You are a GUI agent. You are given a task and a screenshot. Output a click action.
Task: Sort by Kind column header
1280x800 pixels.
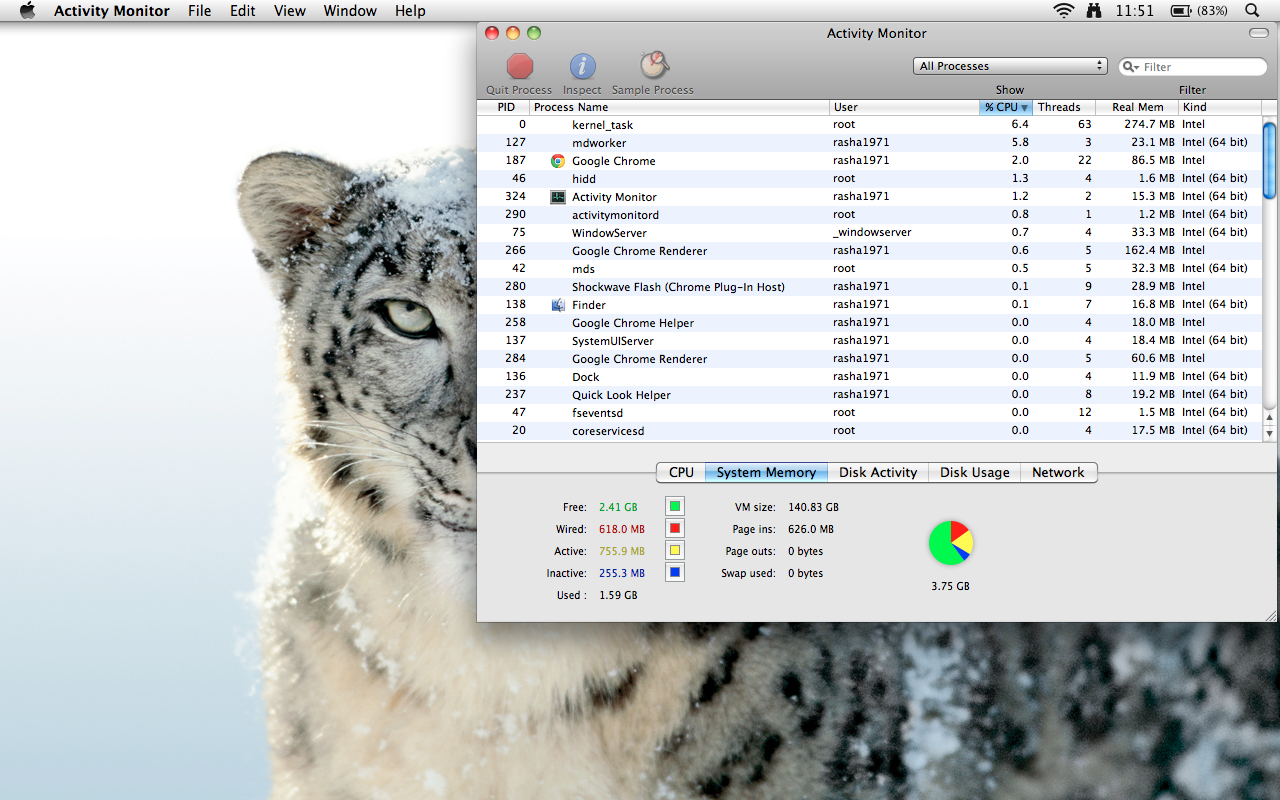[1219, 107]
